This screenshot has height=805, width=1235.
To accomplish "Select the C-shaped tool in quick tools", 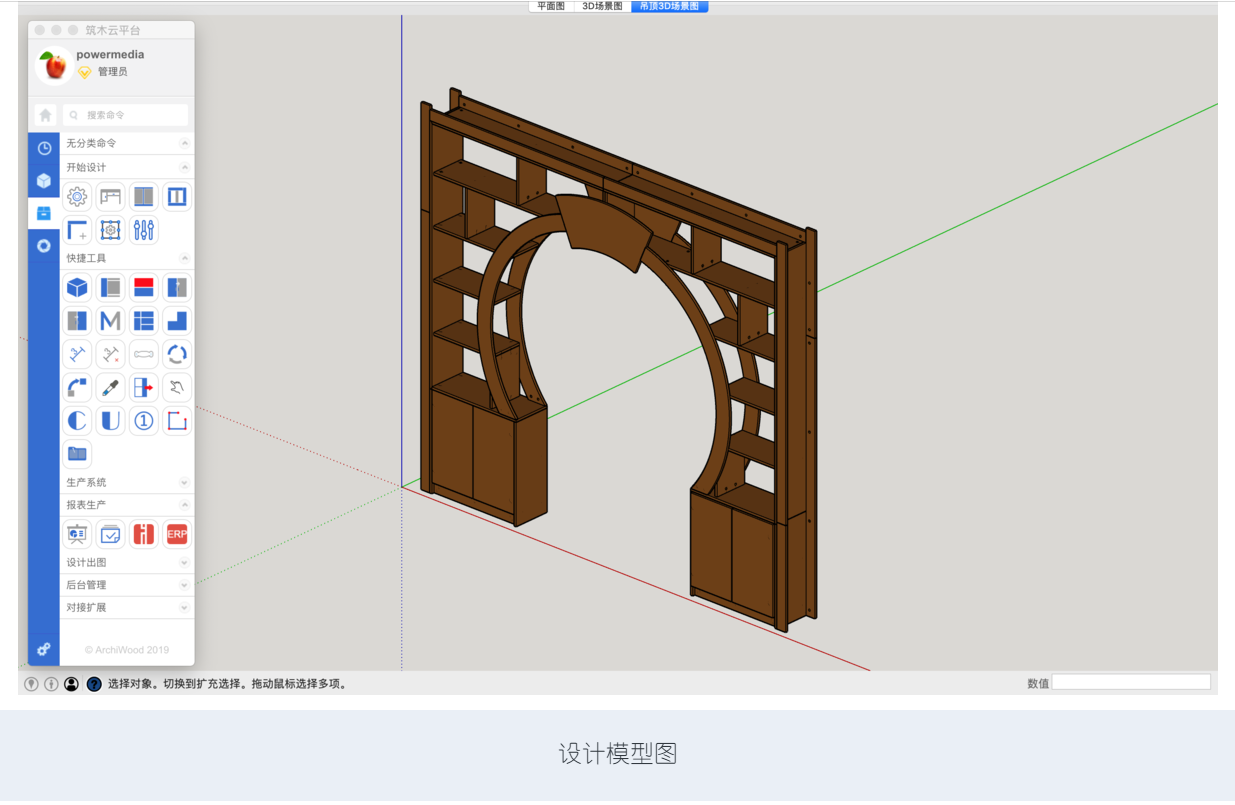I will click(x=76, y=420).
